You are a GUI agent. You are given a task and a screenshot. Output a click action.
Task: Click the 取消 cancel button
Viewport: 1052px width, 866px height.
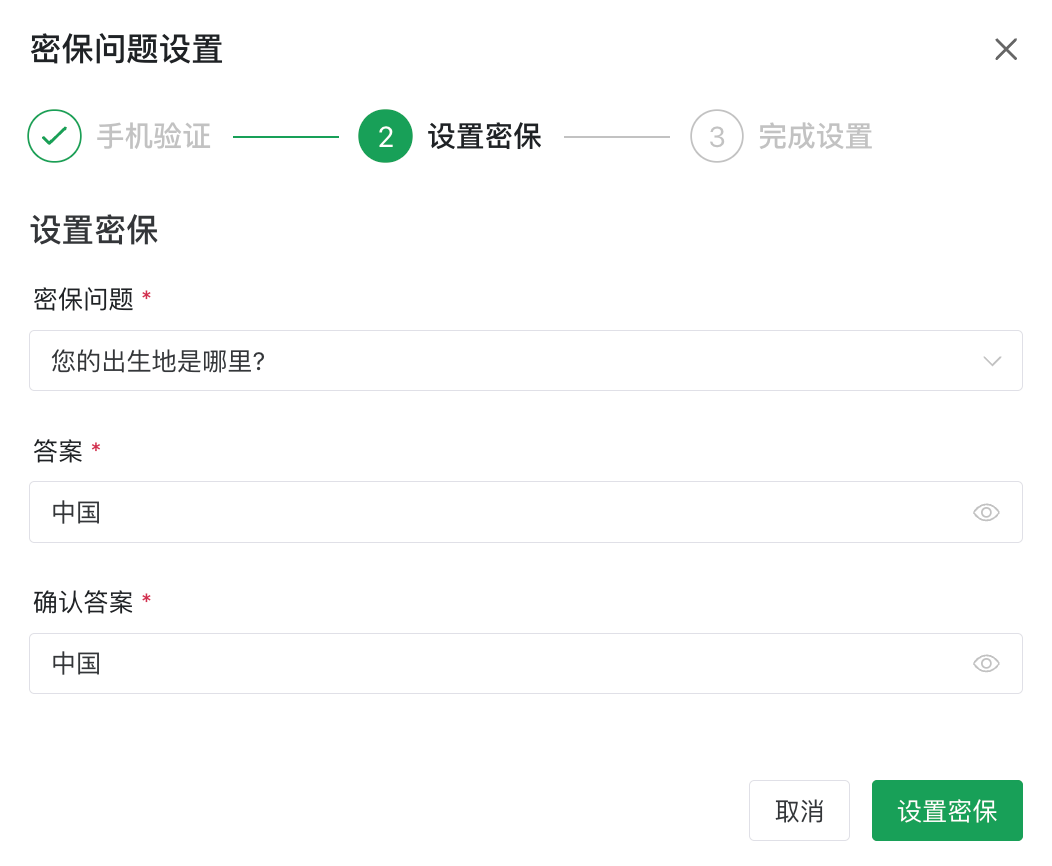pos(799,810)
